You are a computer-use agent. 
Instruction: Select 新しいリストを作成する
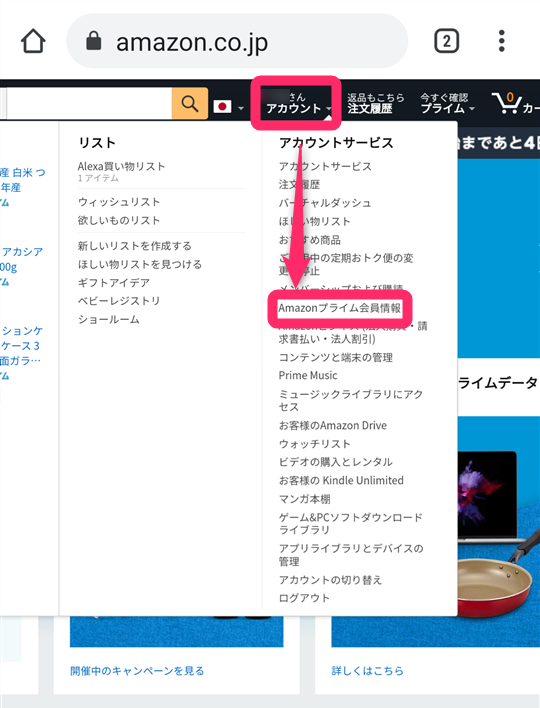coord(135,246)
